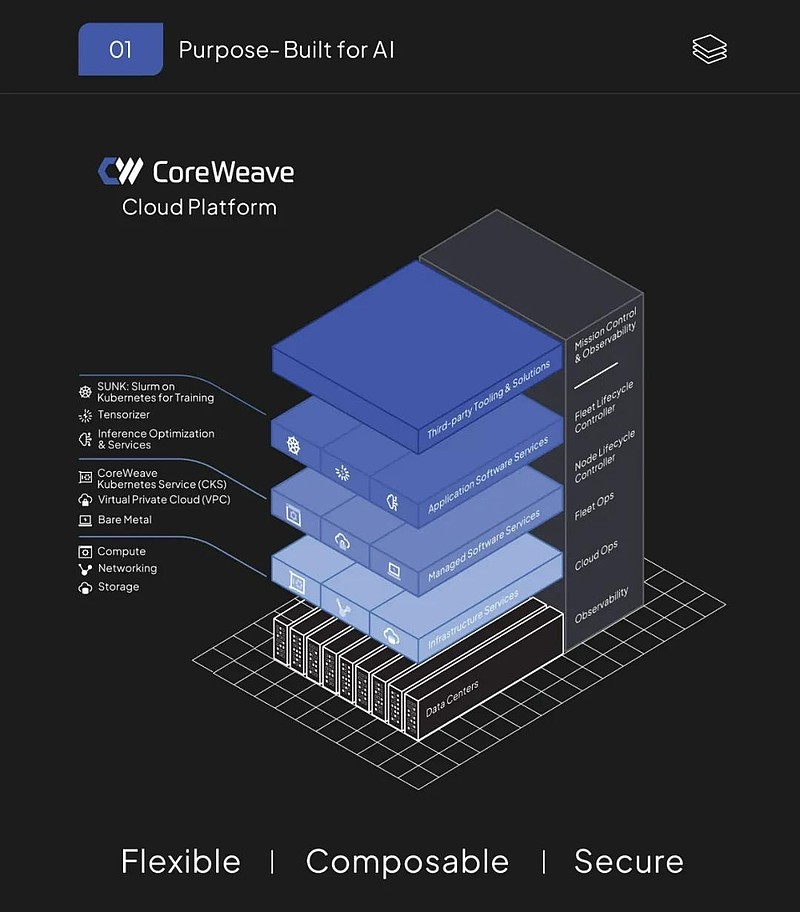Viewport: 800px width, 912px height.
Task: Click CKS icon on Managed Software layer block
Action: [293, 515]
